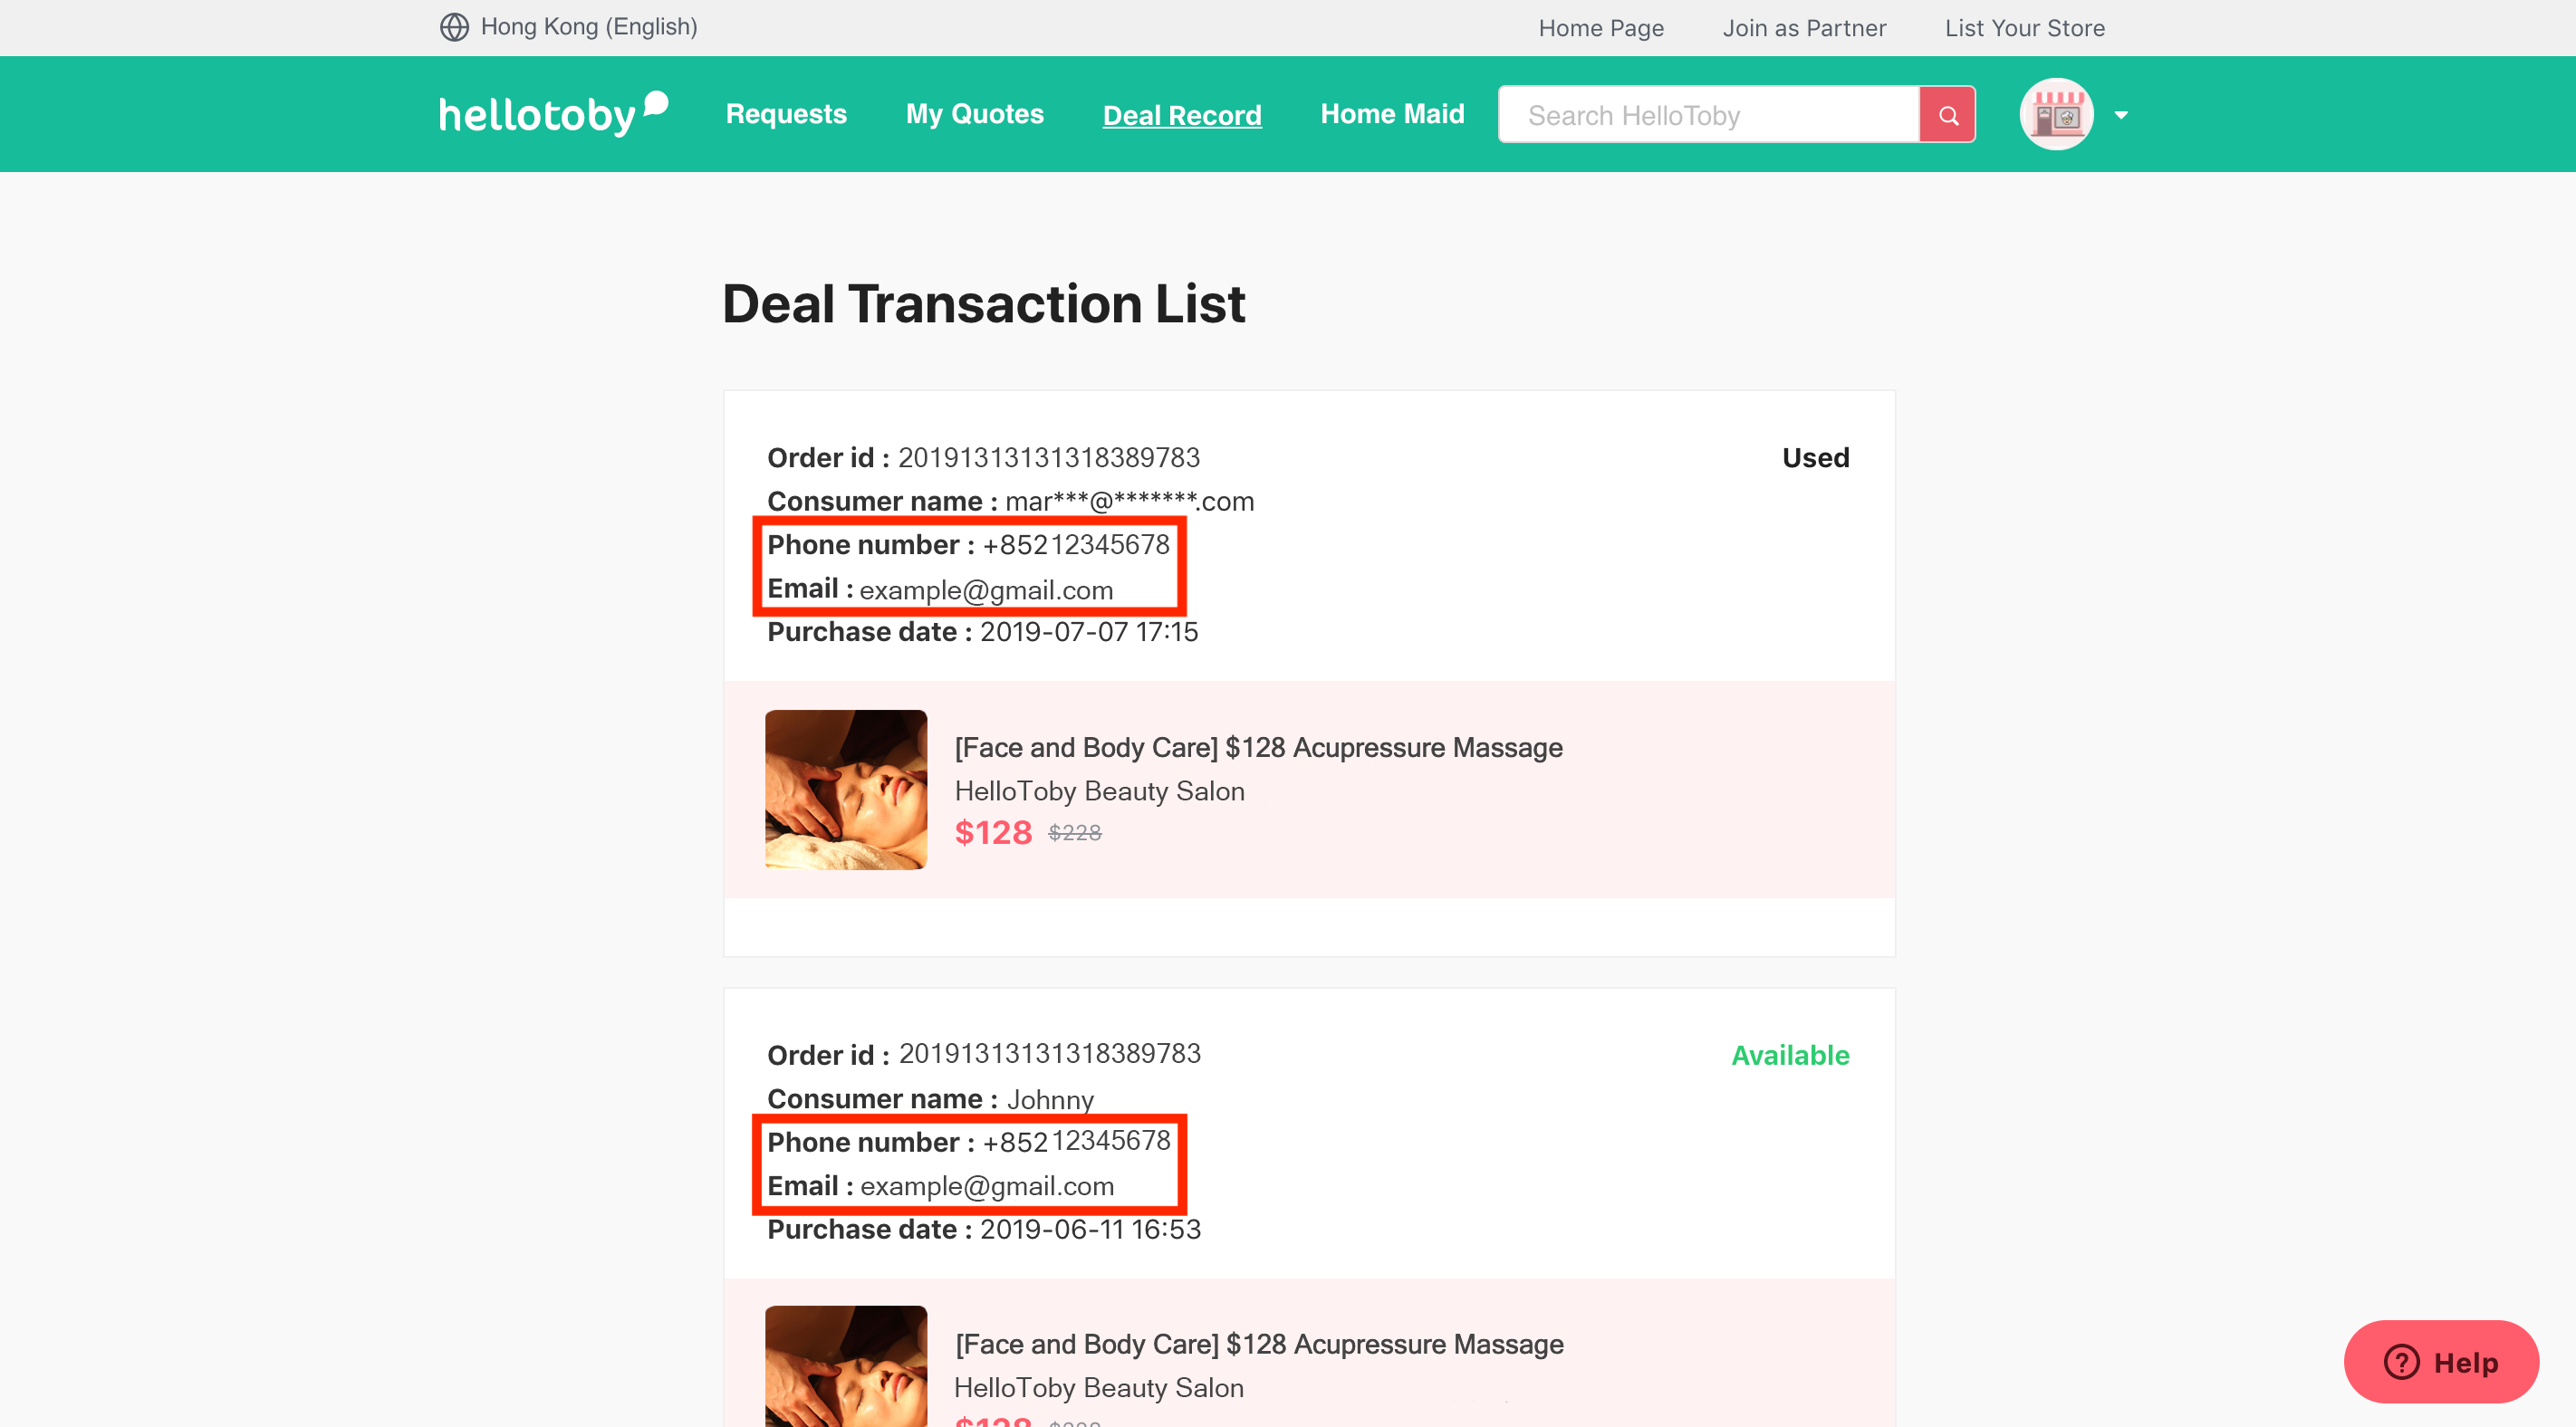Click the hellotoby logo
Viewport: 2576px width, 1427px height.
[x=553, y=114]
